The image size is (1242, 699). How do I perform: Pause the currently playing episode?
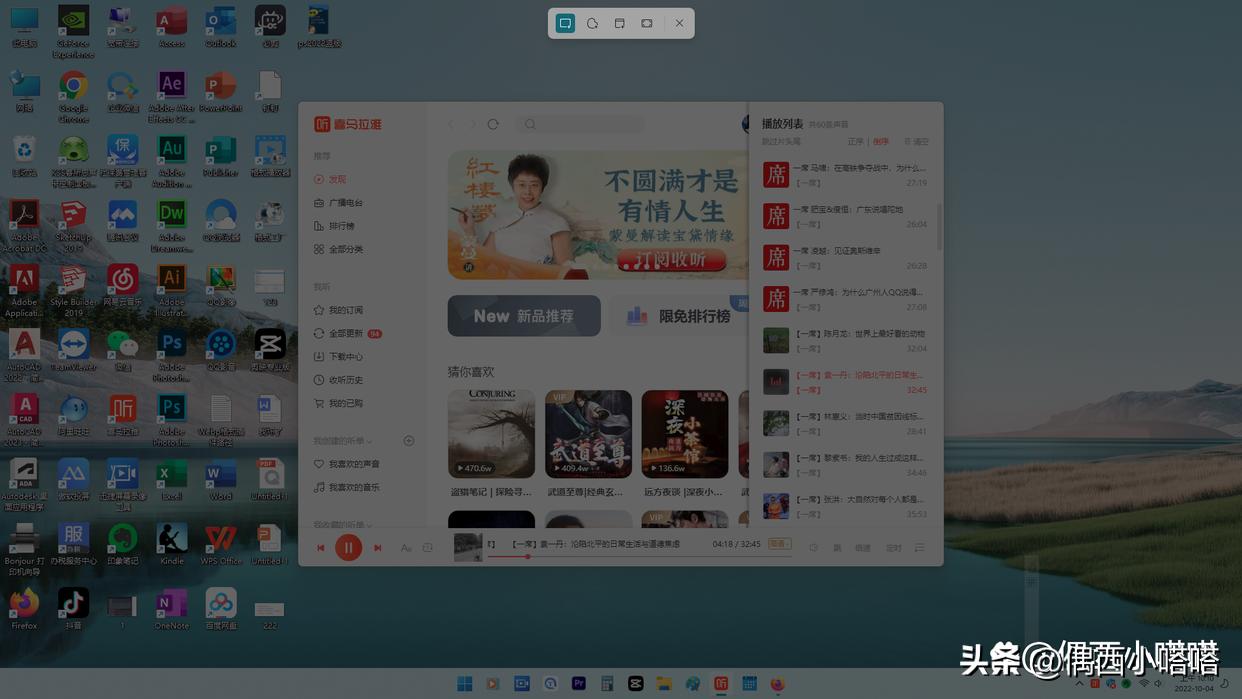tap(348, 547)
